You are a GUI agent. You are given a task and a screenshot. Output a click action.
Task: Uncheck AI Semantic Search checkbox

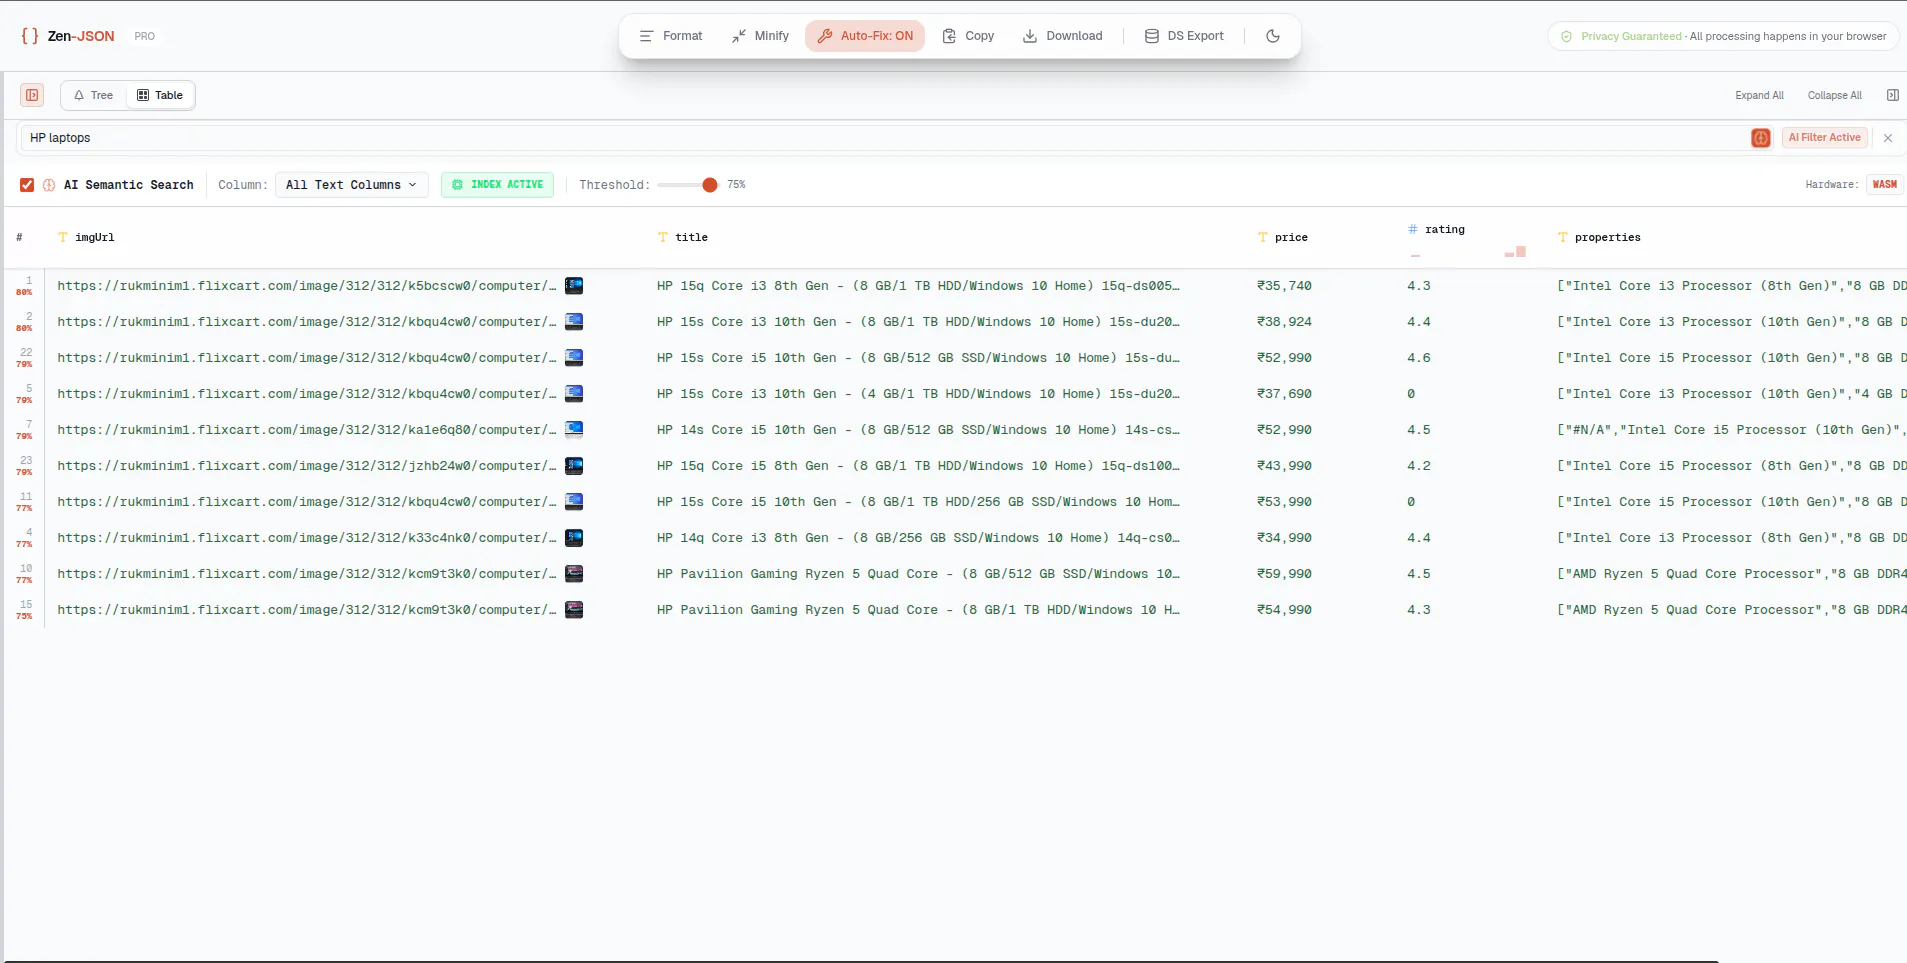point(27,185)
